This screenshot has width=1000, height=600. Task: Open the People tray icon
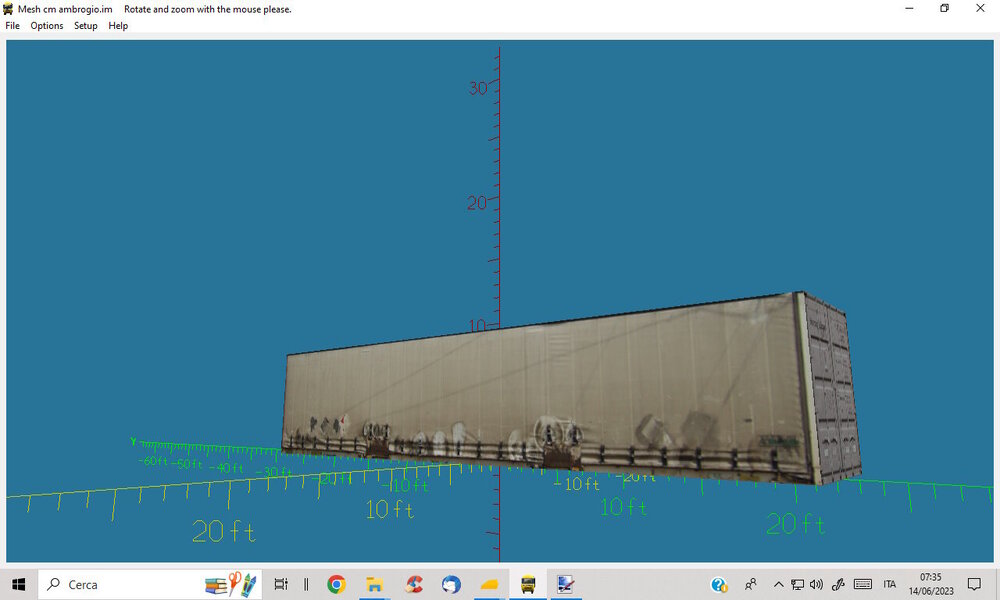pos(751,584)
